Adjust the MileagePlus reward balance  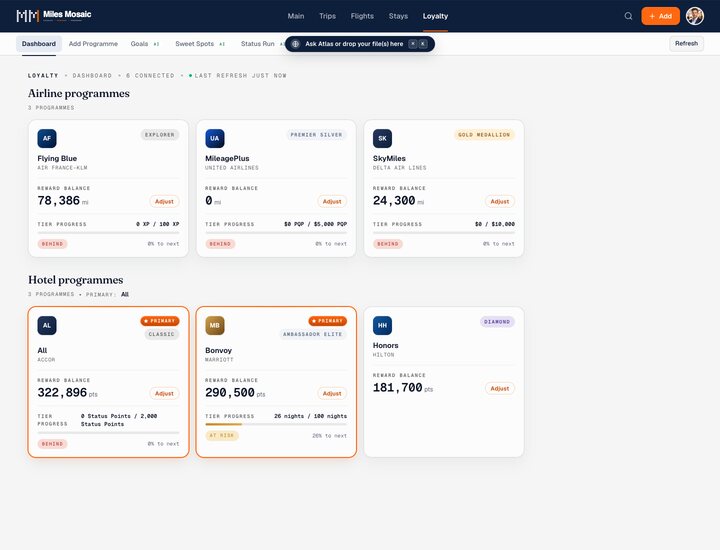tap(332, 201)
